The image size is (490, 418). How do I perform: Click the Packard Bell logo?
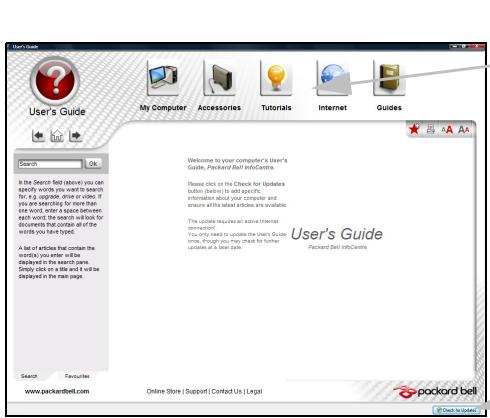tap(435, 392)
